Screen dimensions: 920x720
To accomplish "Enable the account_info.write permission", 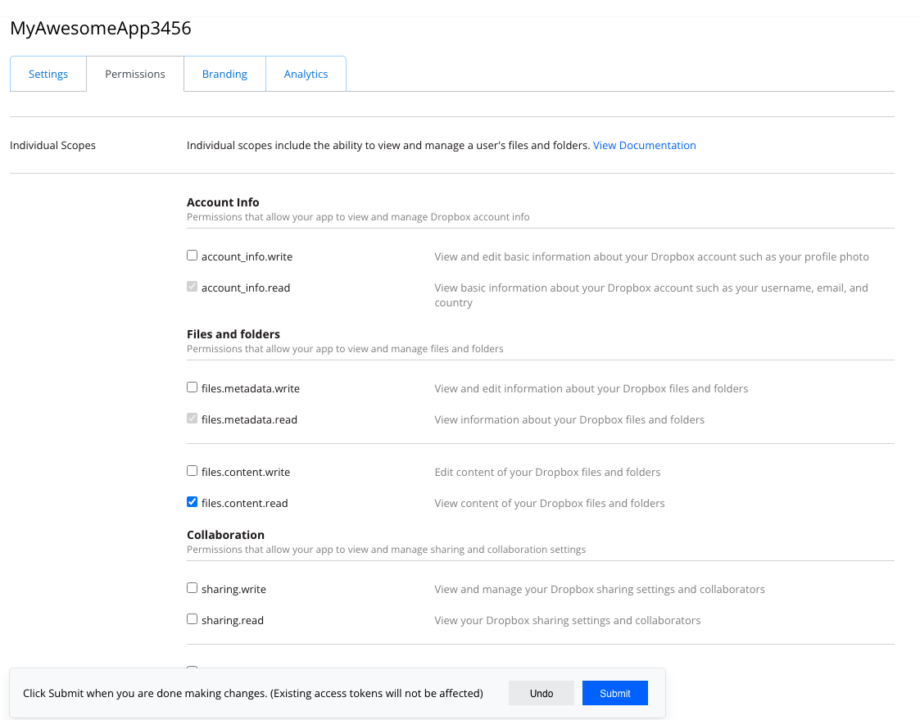I will pos(191,255).
